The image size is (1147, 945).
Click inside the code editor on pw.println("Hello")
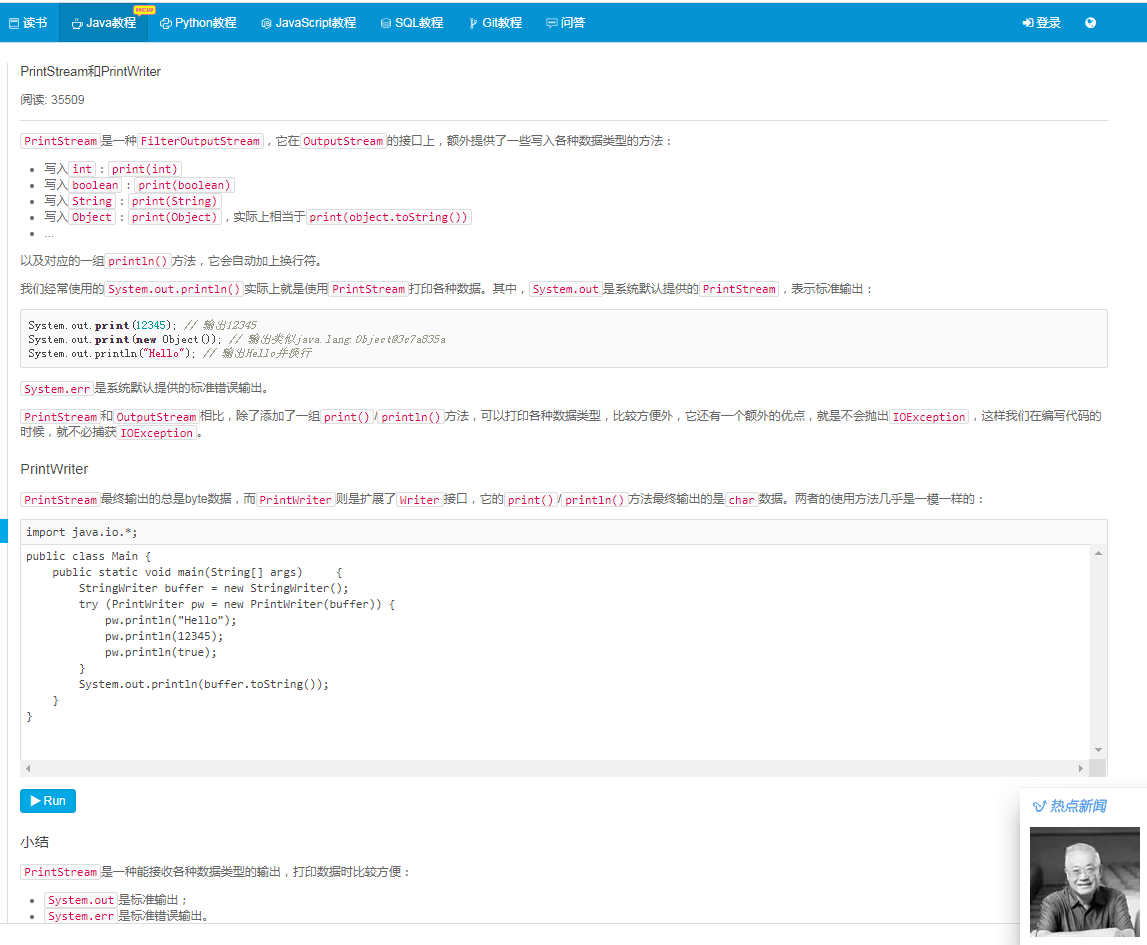[170, 620]
